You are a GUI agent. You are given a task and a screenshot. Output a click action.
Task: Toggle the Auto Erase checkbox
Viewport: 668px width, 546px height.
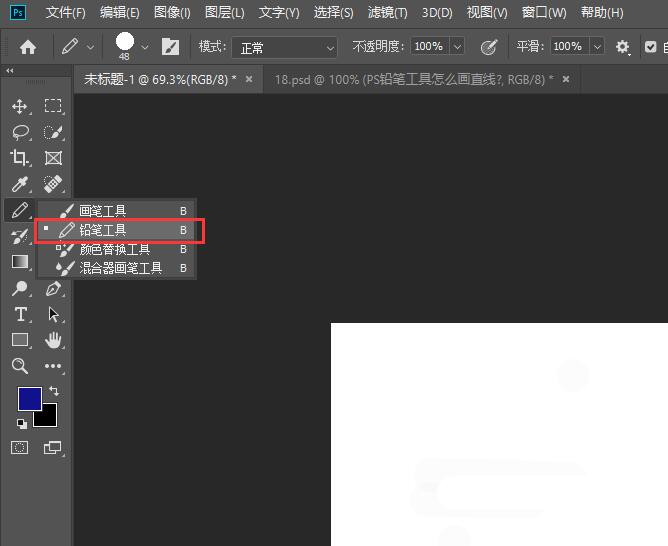point(651,46)
